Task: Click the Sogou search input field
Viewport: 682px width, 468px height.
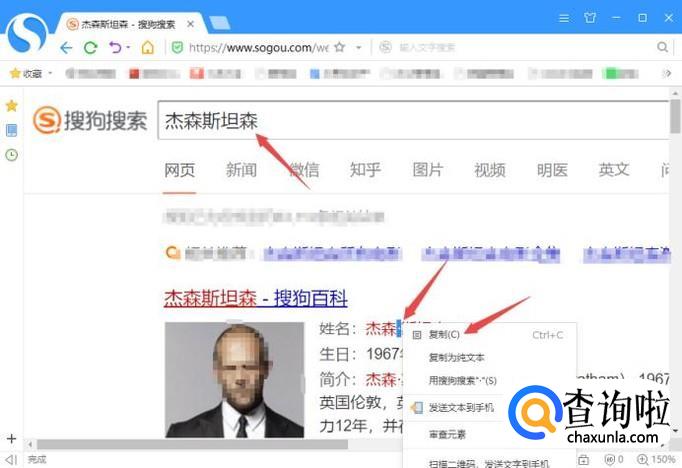Action: tap(410, 121)
